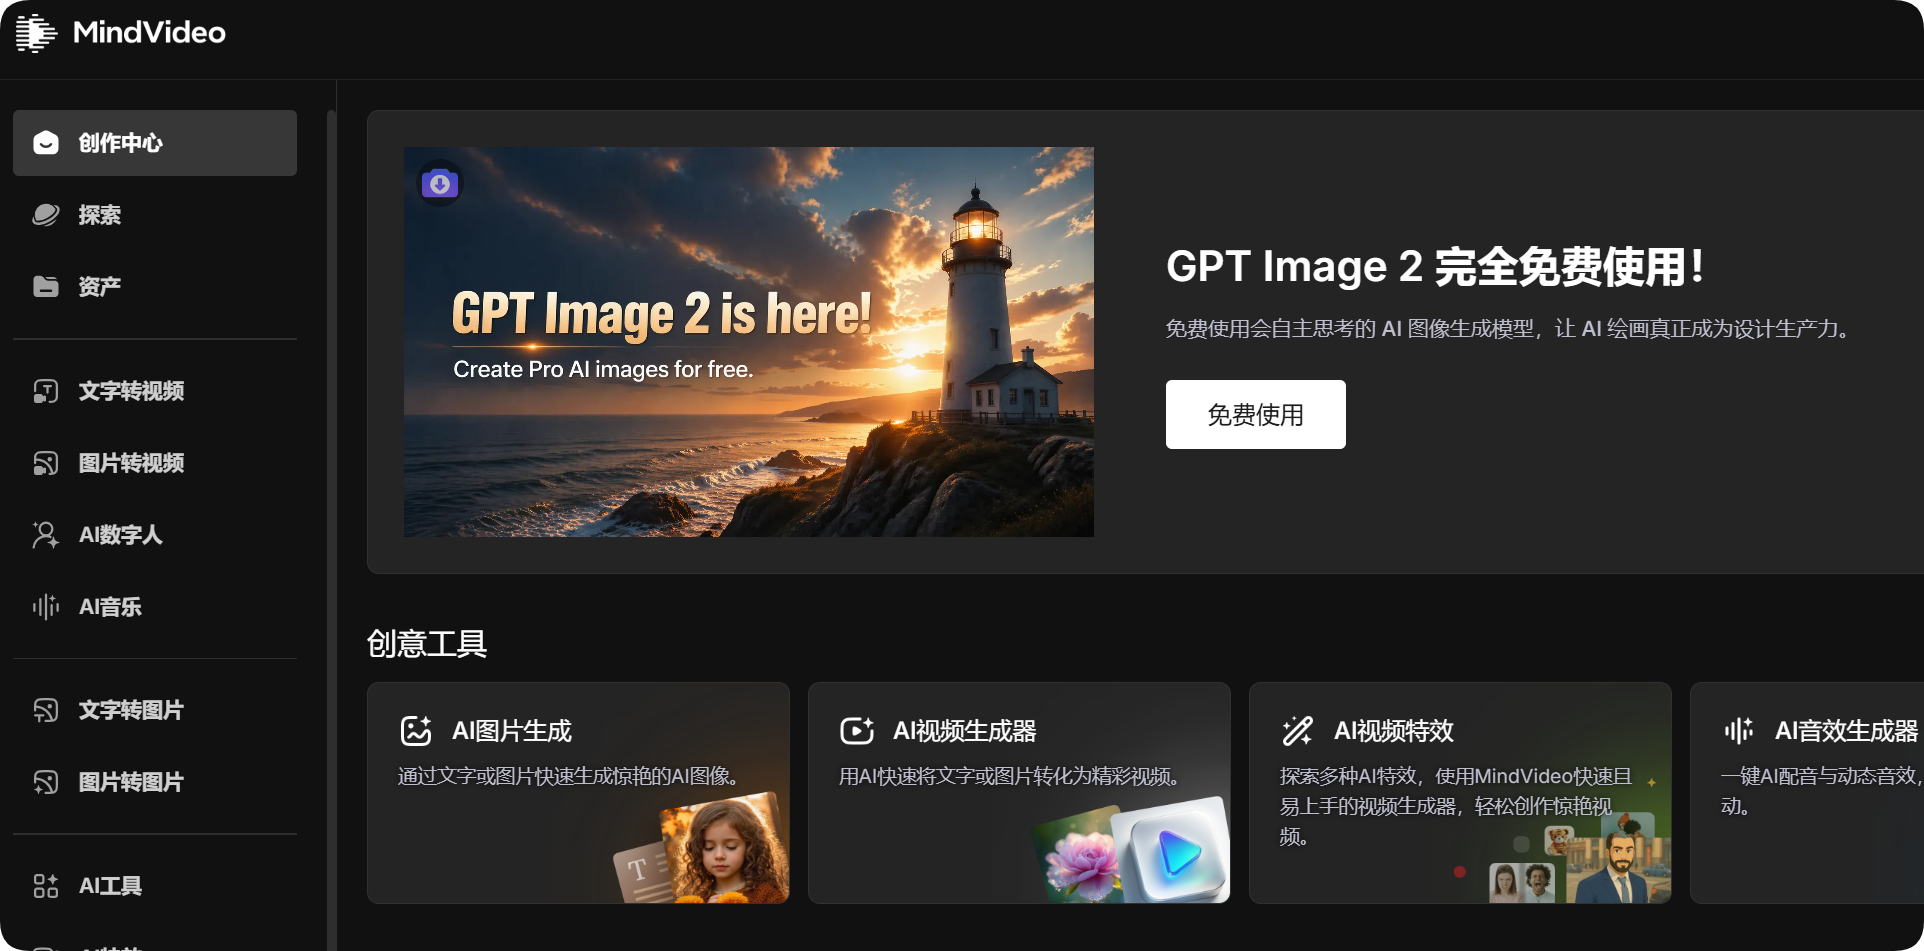Viewport: 1924px width, 951px height.
Task: Click the portrait collage on the AI视频特效 card
Action: pyautogui.click(x=1580, y=858)
